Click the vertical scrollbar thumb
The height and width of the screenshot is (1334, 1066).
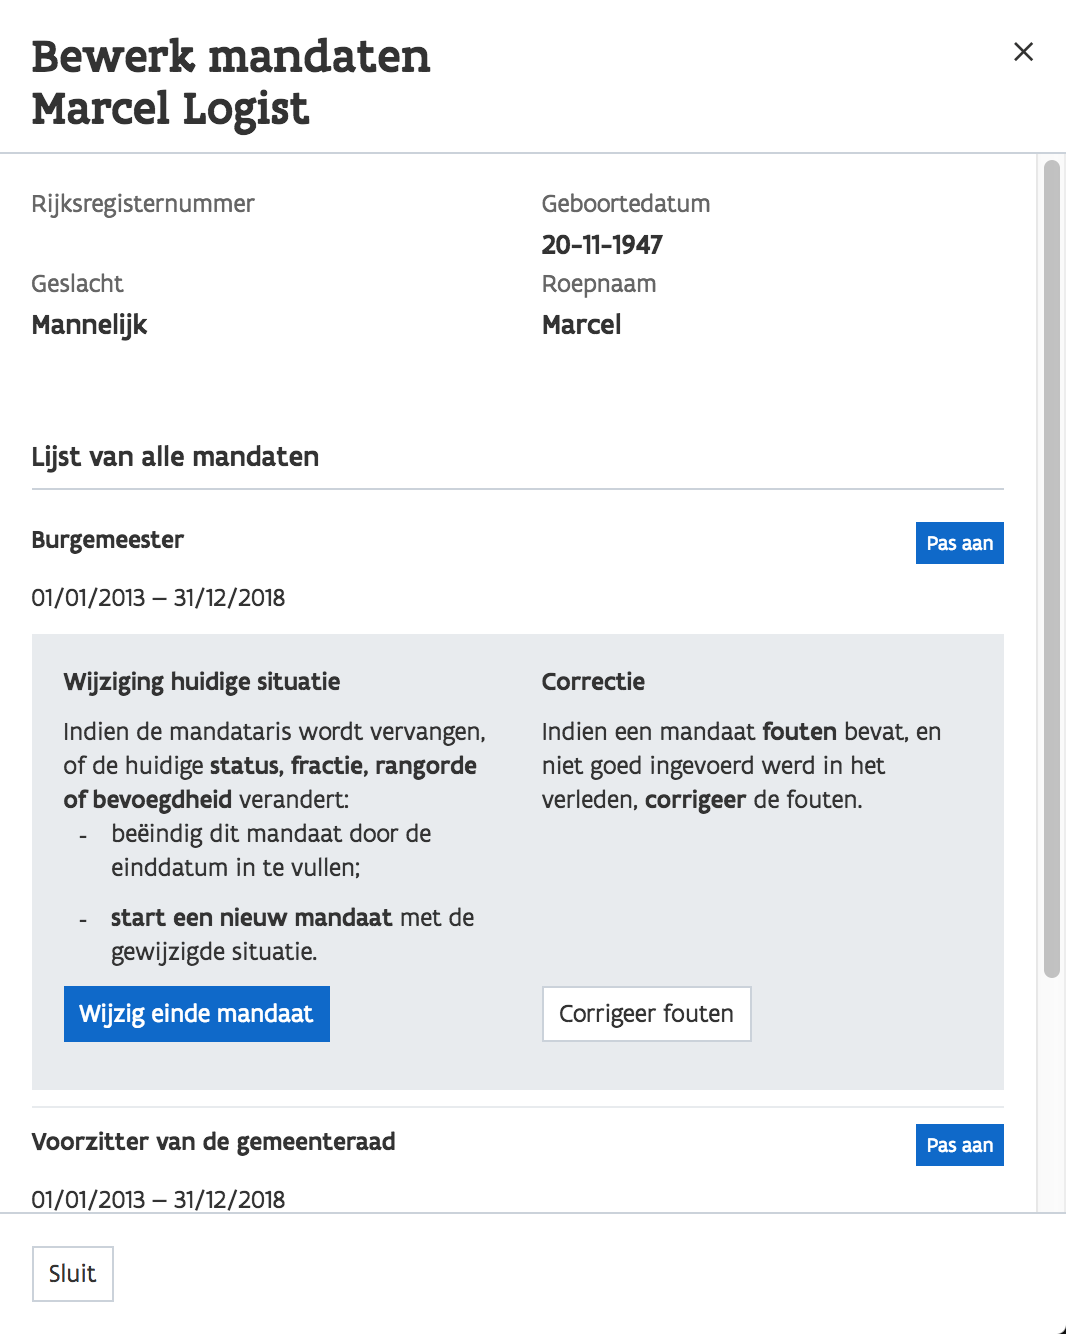pyautogui.click(x=1051, y=567)
